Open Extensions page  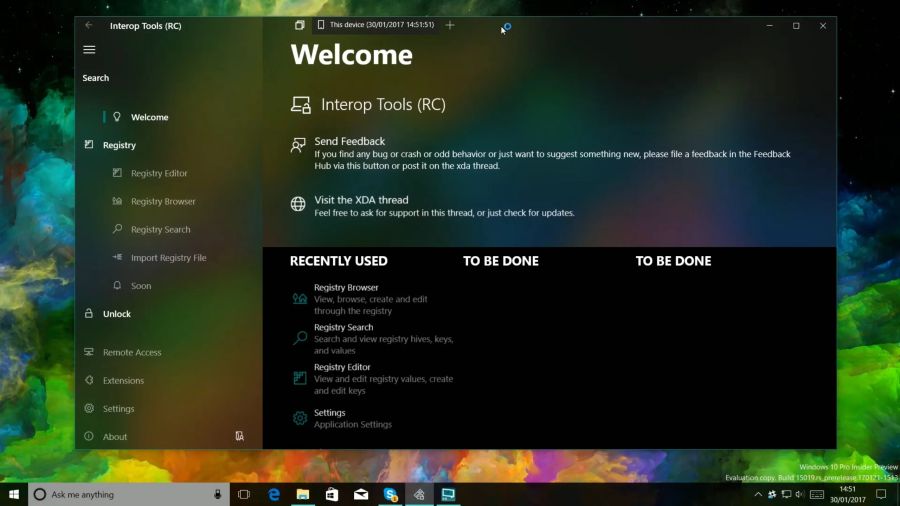click(123, 380)
